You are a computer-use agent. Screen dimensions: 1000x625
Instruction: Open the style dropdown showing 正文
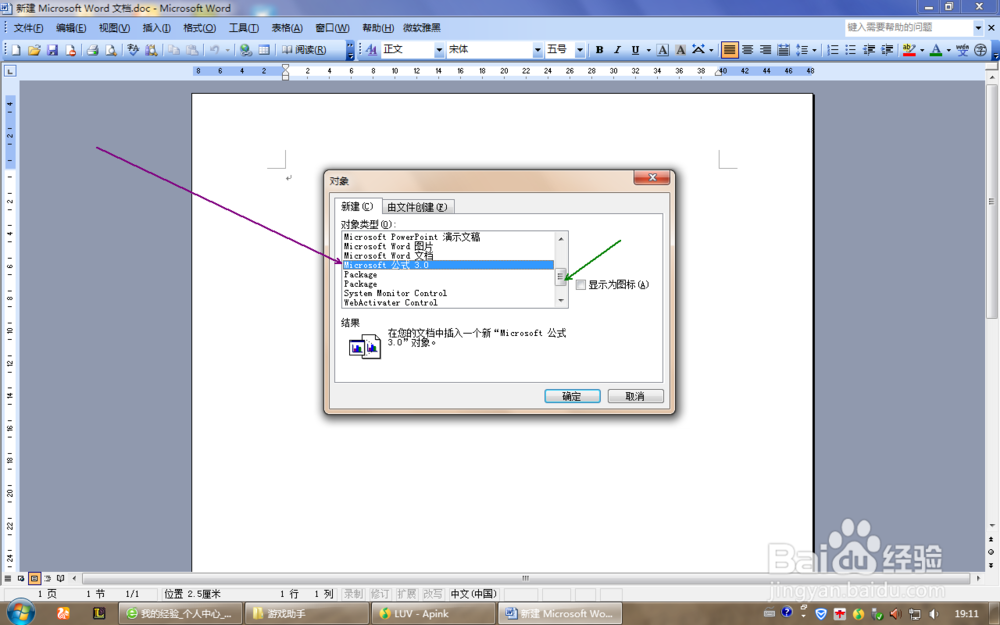click(439, 50)
